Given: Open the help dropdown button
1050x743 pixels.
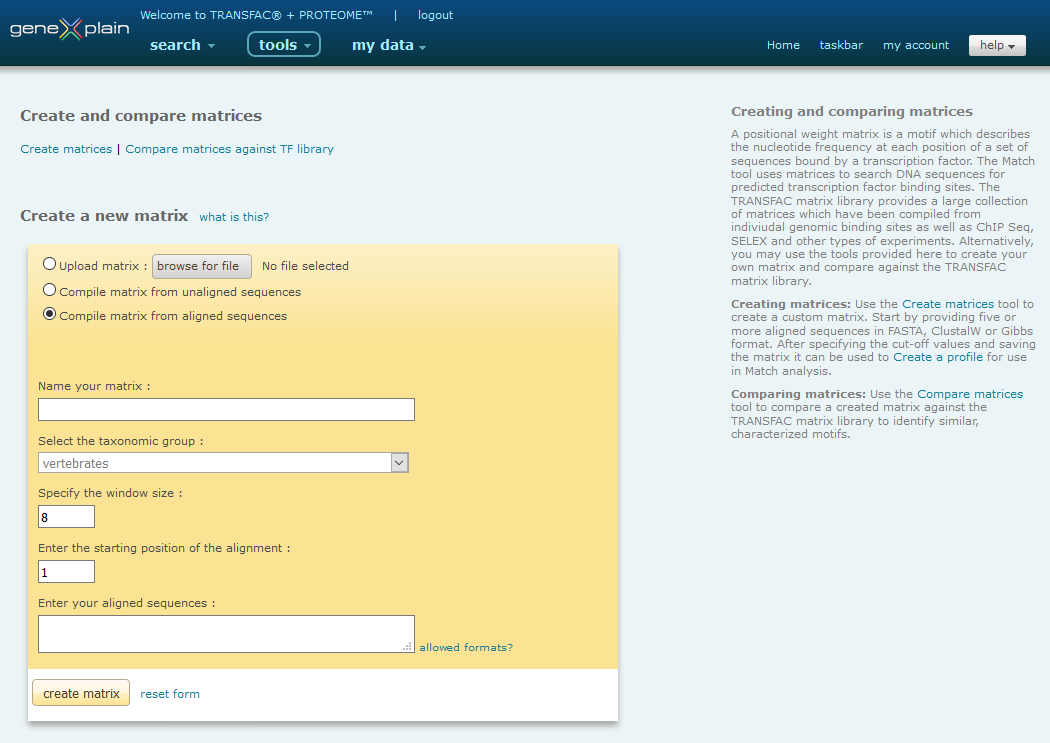Looking at the screenshot, I should click(x=997, y=45).
